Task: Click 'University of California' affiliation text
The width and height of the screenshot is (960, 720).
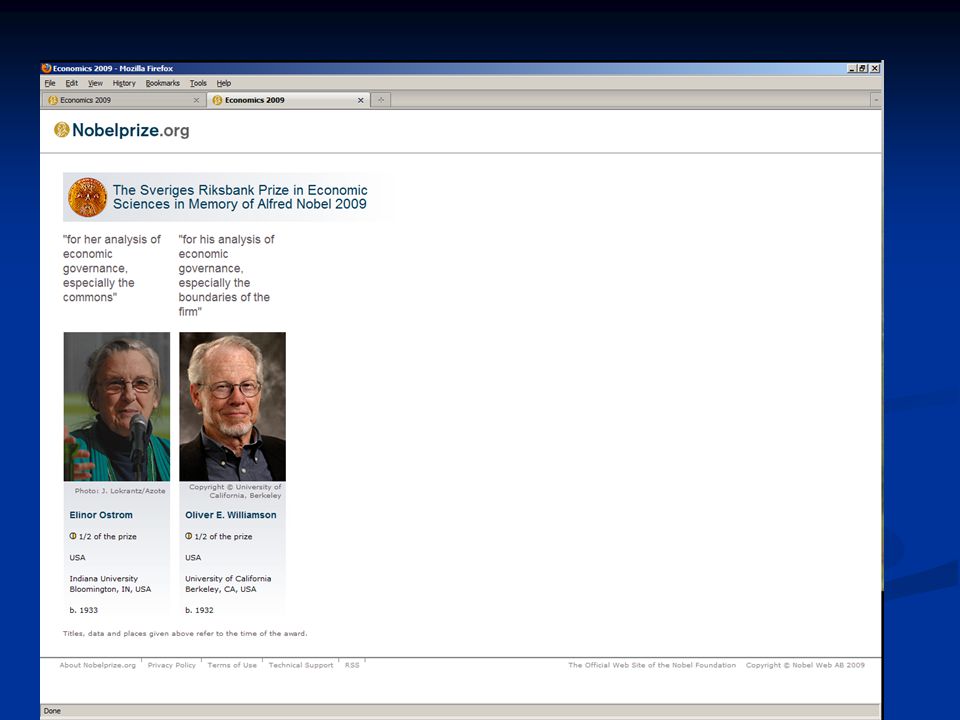Action: coord(228,579)
